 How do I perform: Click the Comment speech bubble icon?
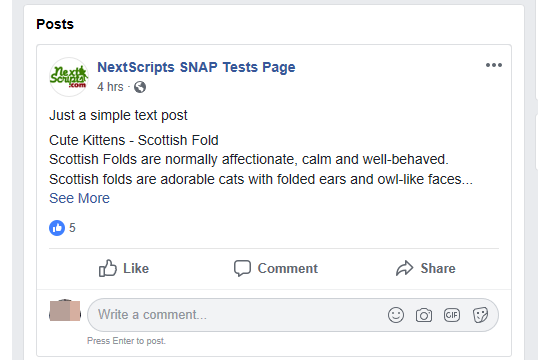coord(242,268)
